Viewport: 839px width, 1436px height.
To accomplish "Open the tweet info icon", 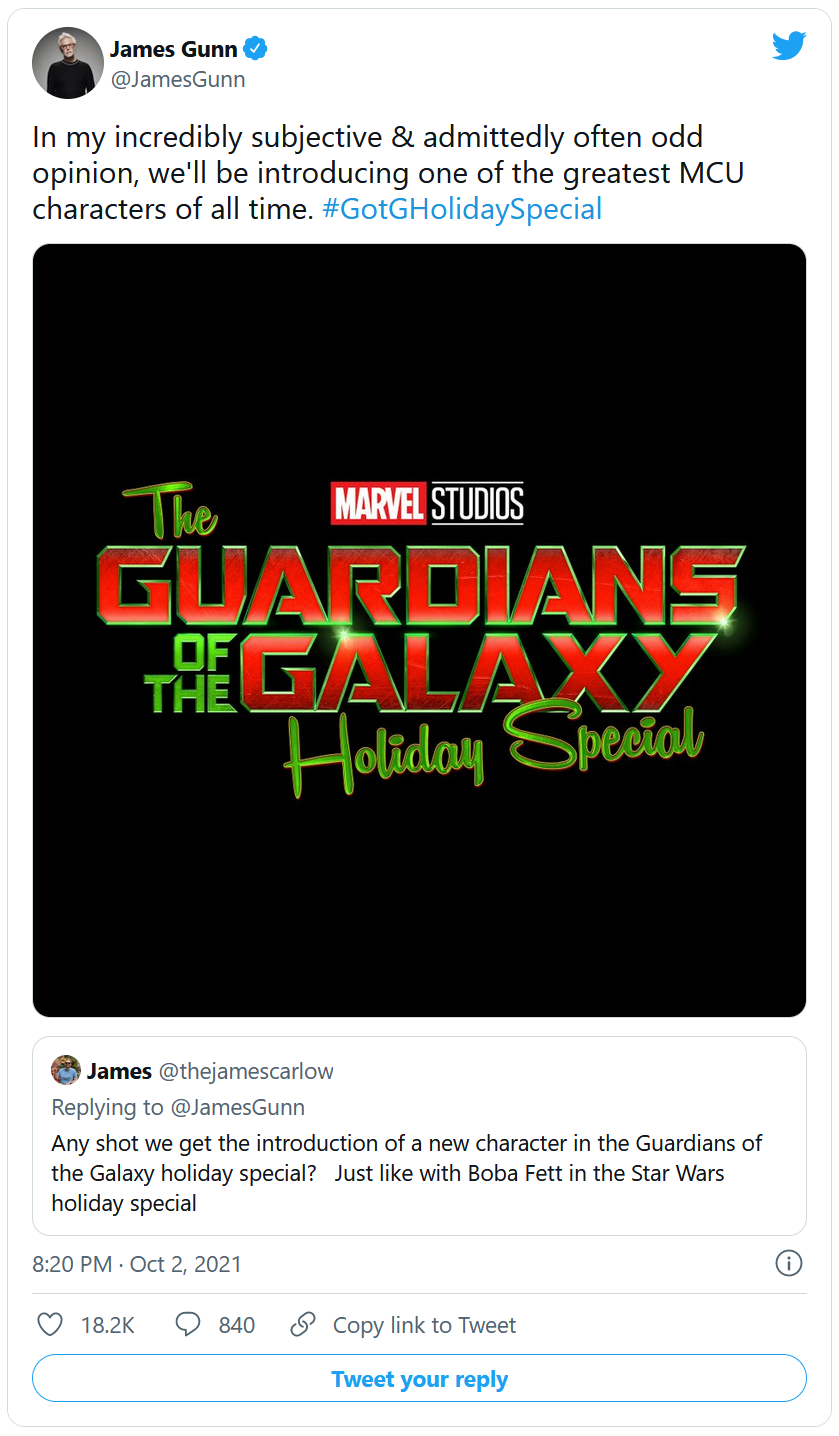I will (789, 1263).
